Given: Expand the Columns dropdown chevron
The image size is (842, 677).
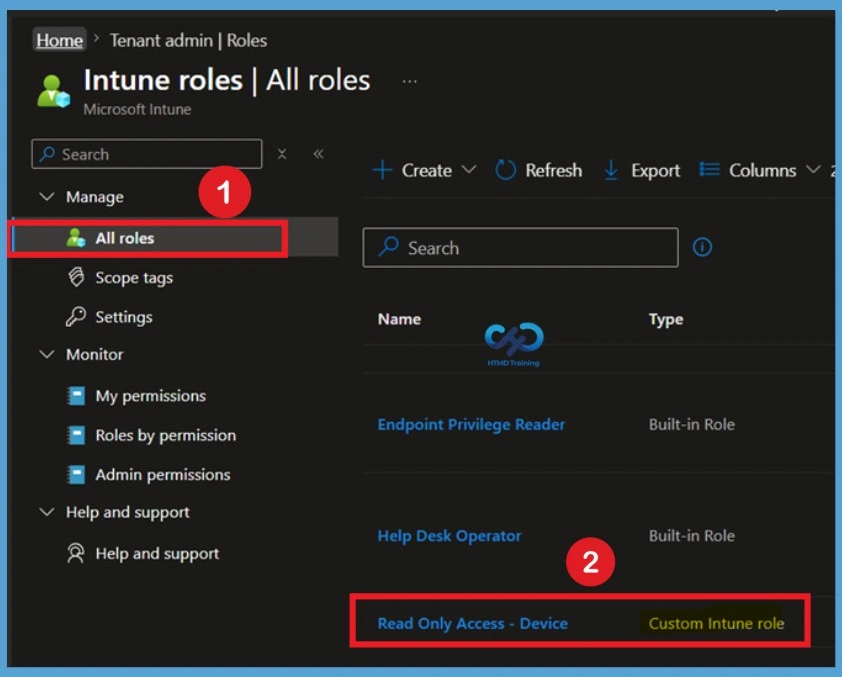Looking at the screenshot, I should pos(814,170).
